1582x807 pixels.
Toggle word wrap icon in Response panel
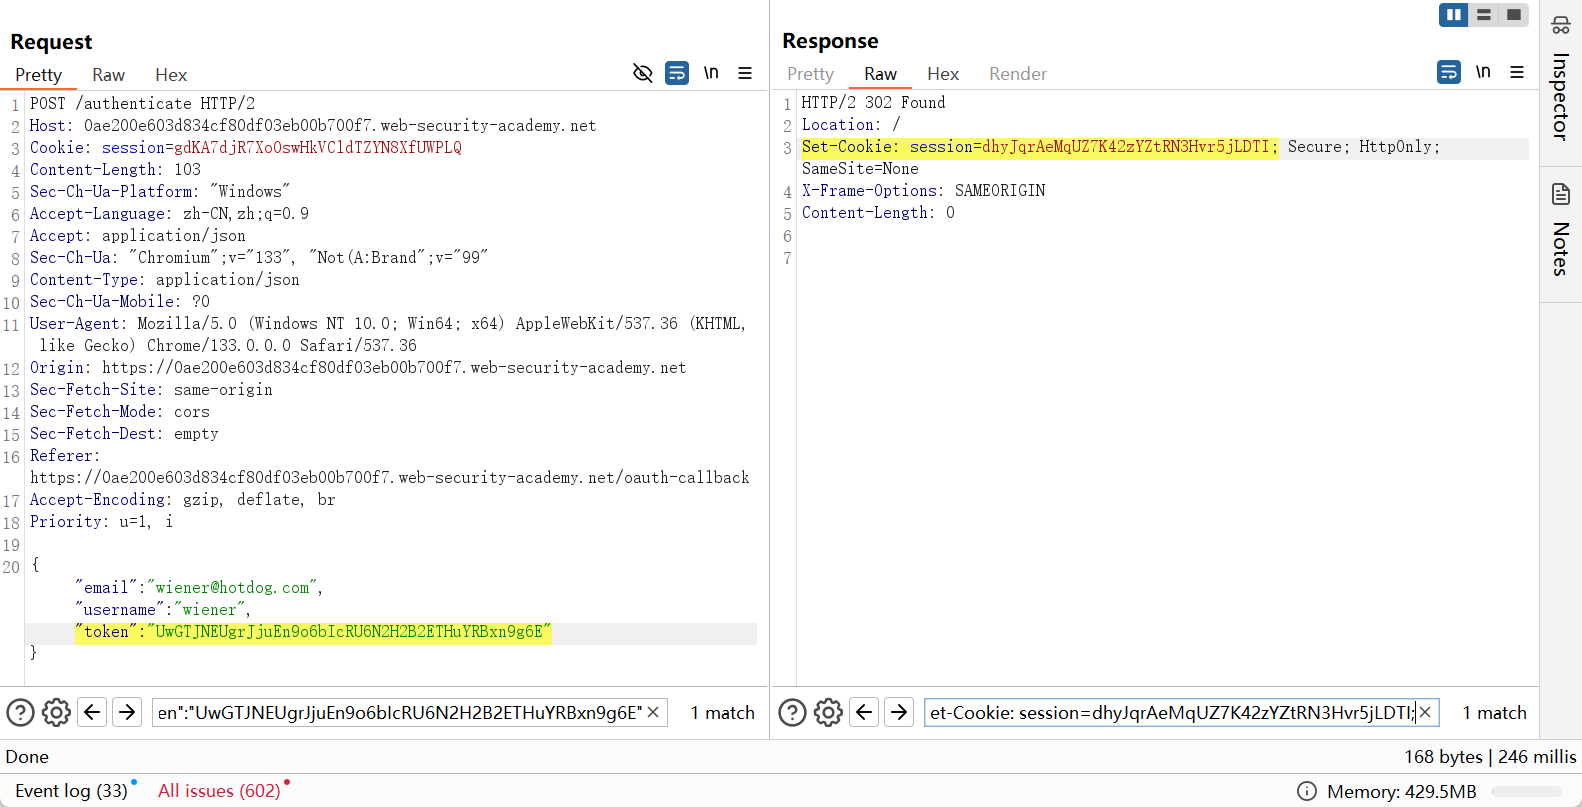click(x=1448, y=72)
